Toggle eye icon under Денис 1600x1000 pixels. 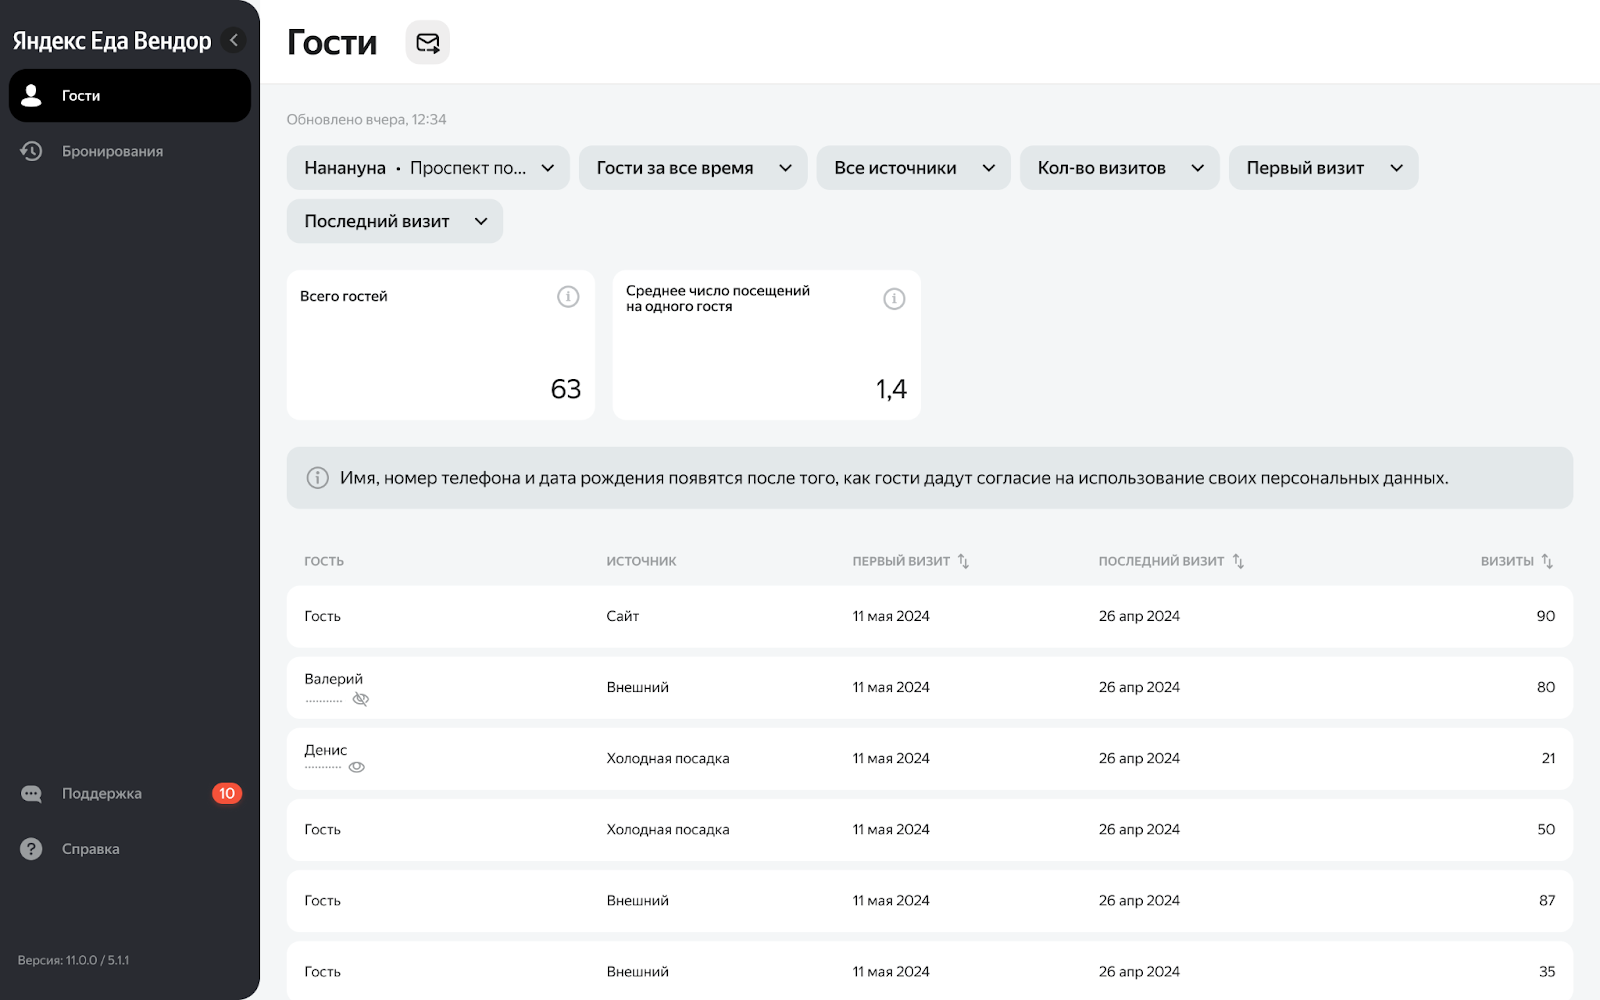(x=357, y=767)
